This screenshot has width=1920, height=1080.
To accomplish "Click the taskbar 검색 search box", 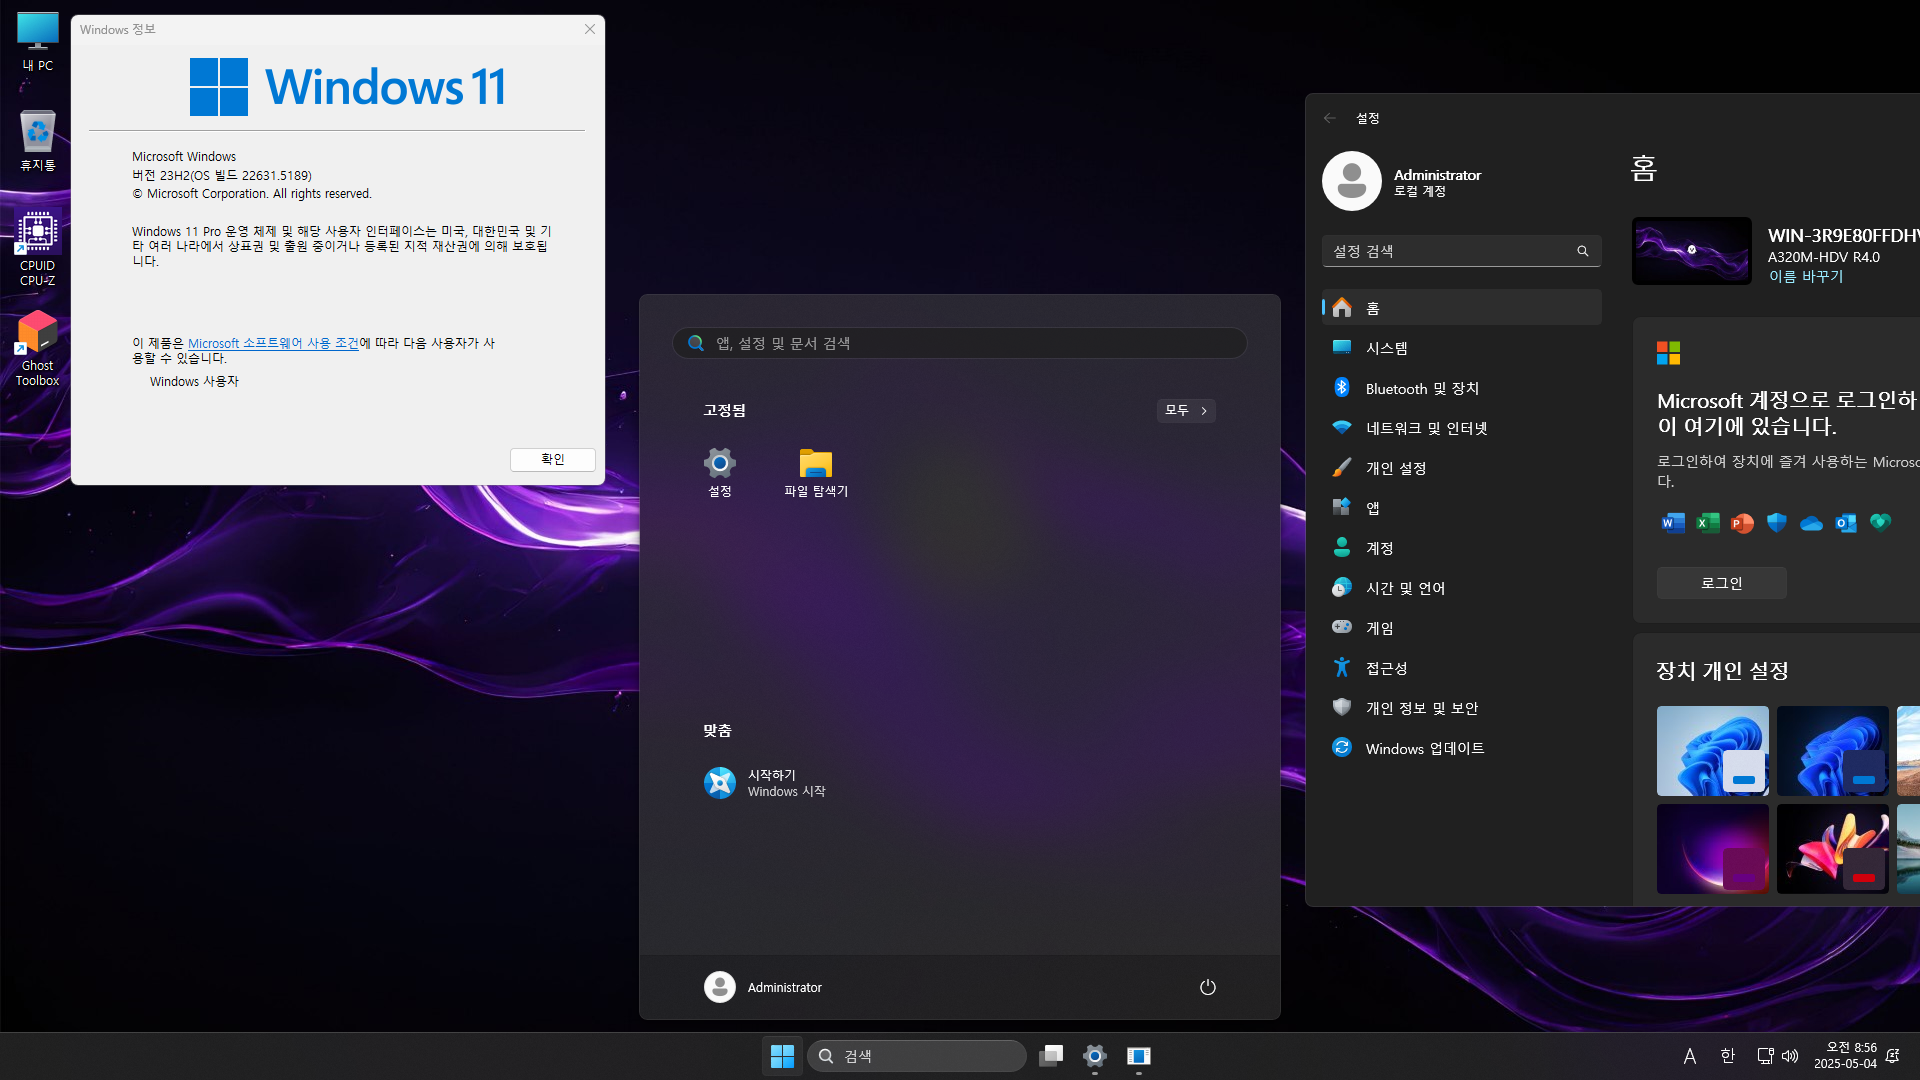I will (x=916, y=1056).
